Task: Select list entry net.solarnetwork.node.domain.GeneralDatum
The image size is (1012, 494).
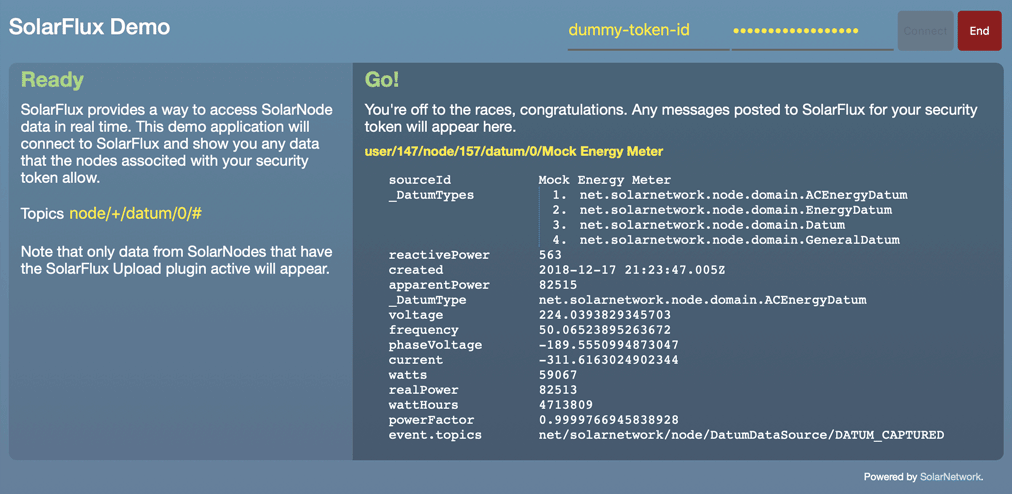Action: [x=740, y=240]
